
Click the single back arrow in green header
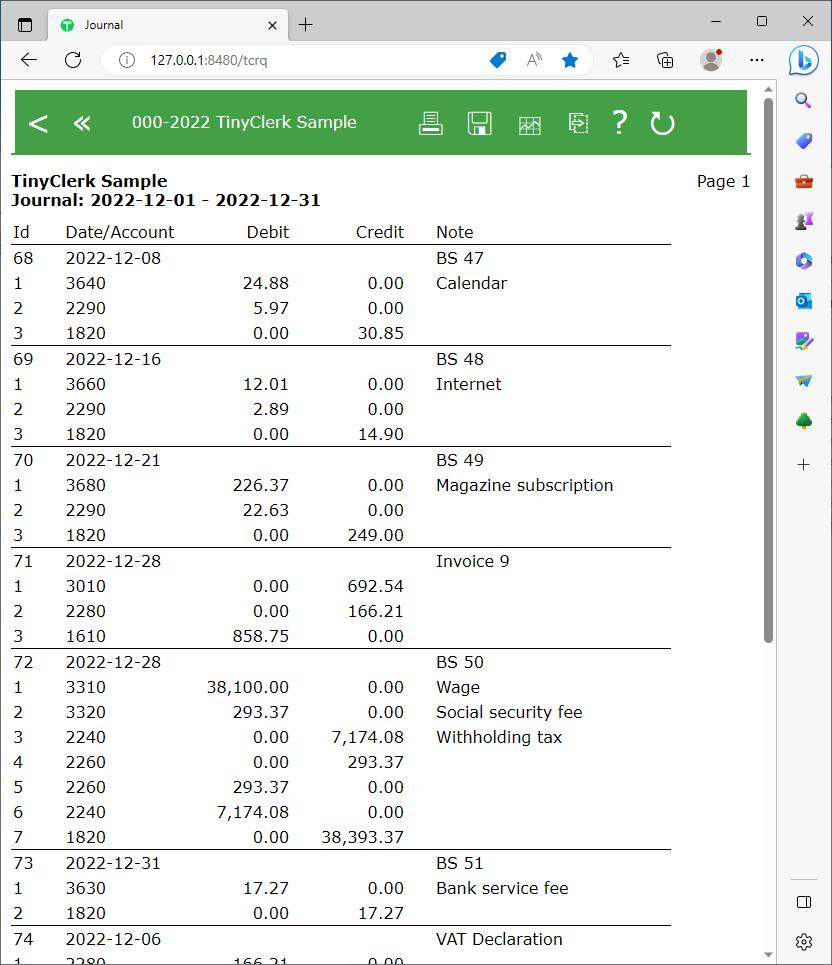38,123
